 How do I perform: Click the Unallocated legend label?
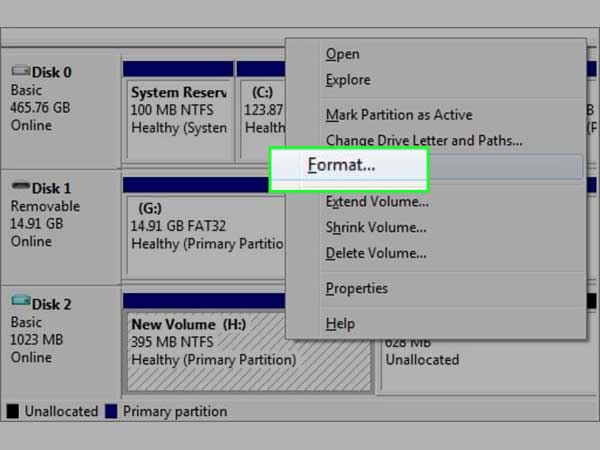point(61,411)
